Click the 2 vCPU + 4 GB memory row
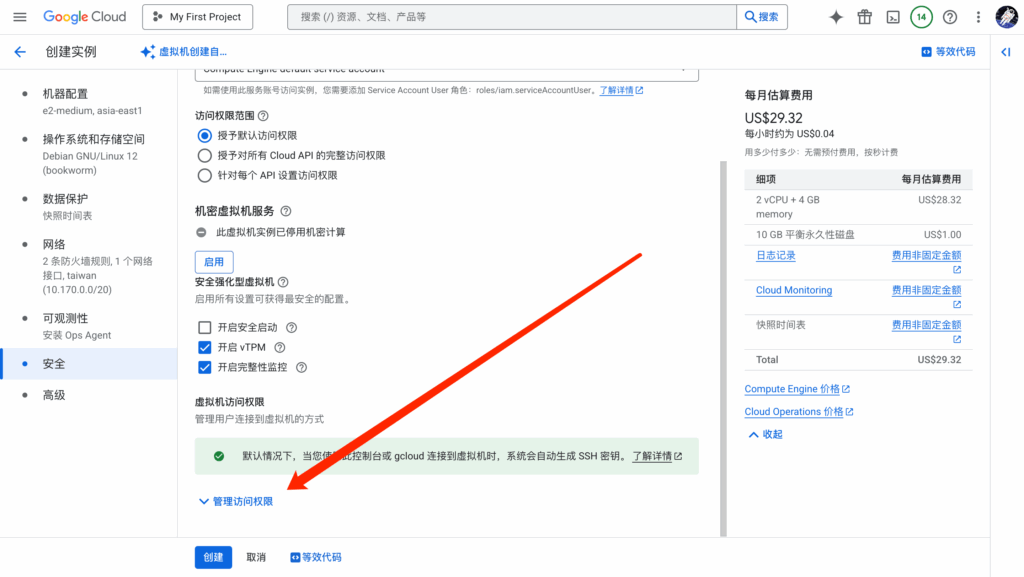This screenshot has width=1024, height=577. click(x=858, y=207)
